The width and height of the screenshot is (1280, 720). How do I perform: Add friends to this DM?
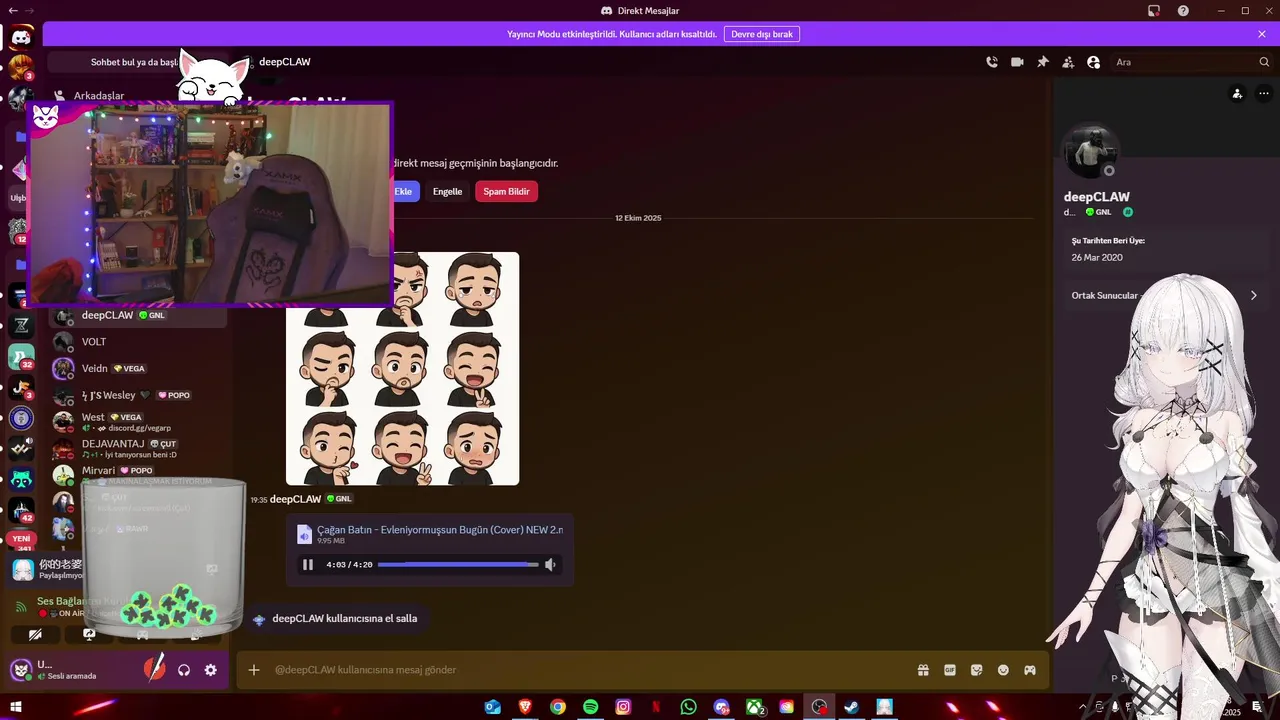tap(1068, 62)
